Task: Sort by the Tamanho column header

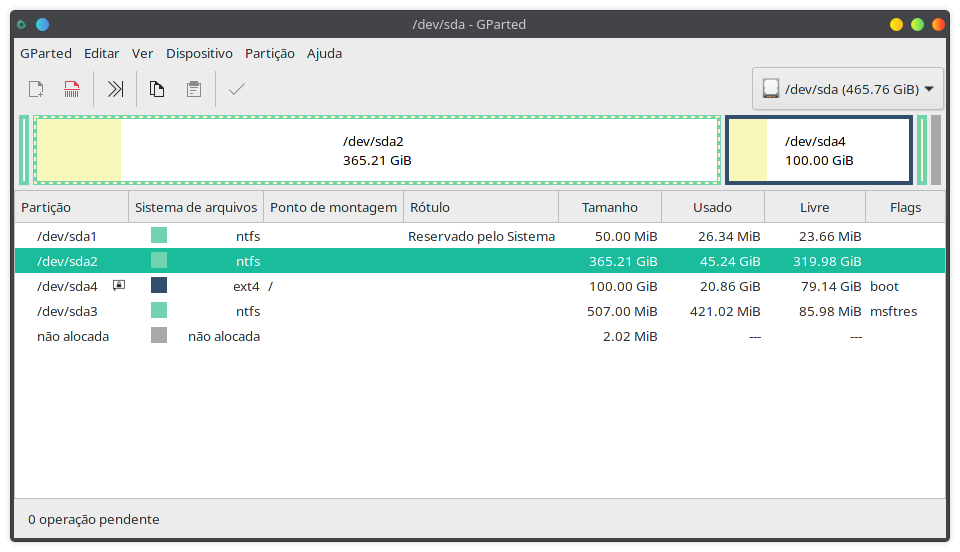Action: 610,207
